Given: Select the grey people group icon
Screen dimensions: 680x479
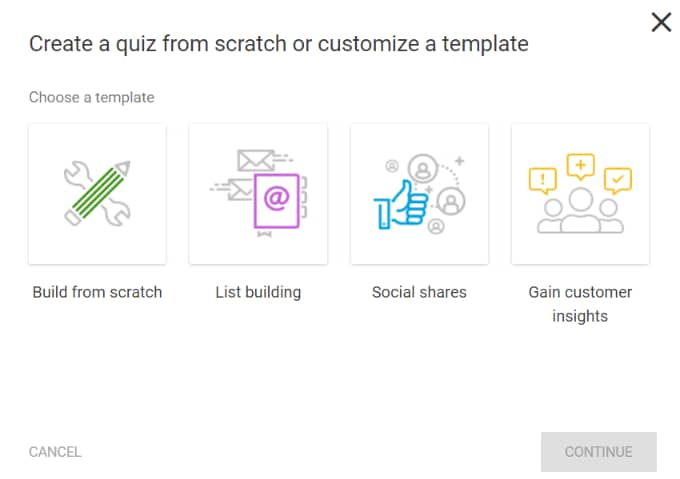Looking at the screenshot, I should pos(580,211).
